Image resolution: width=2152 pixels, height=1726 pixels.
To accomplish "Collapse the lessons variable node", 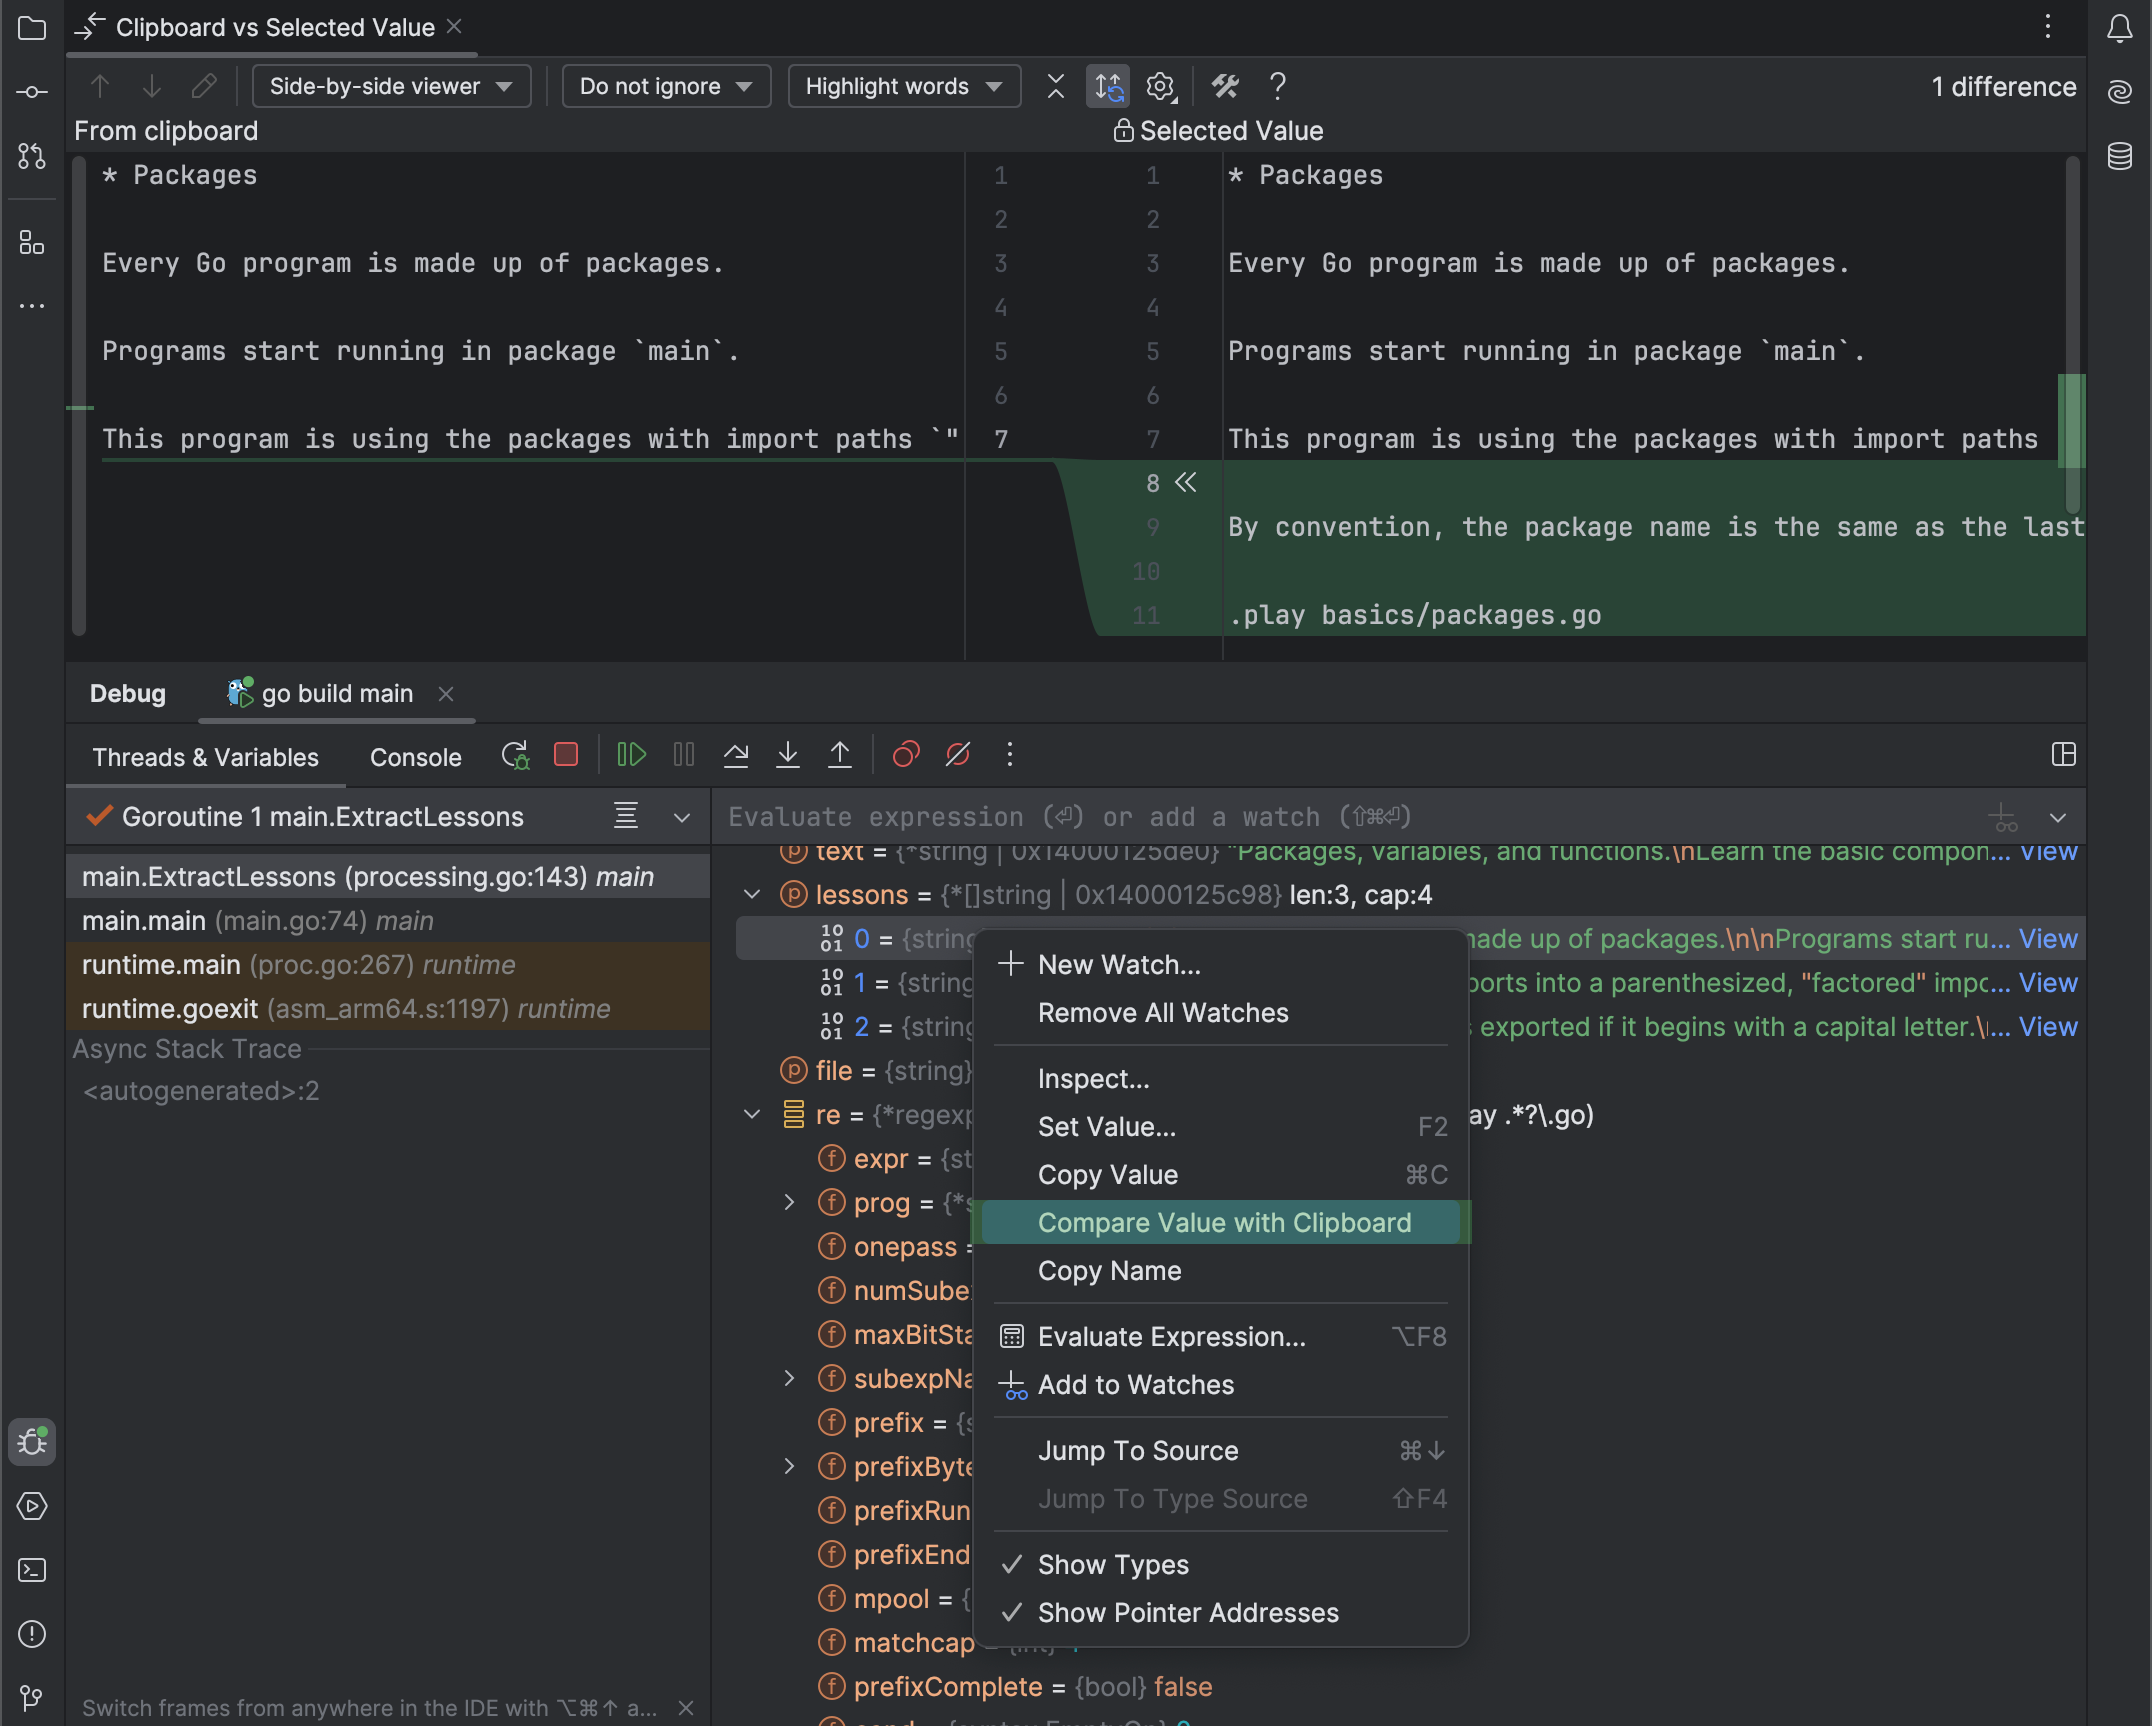I will [x=752, y=894].
